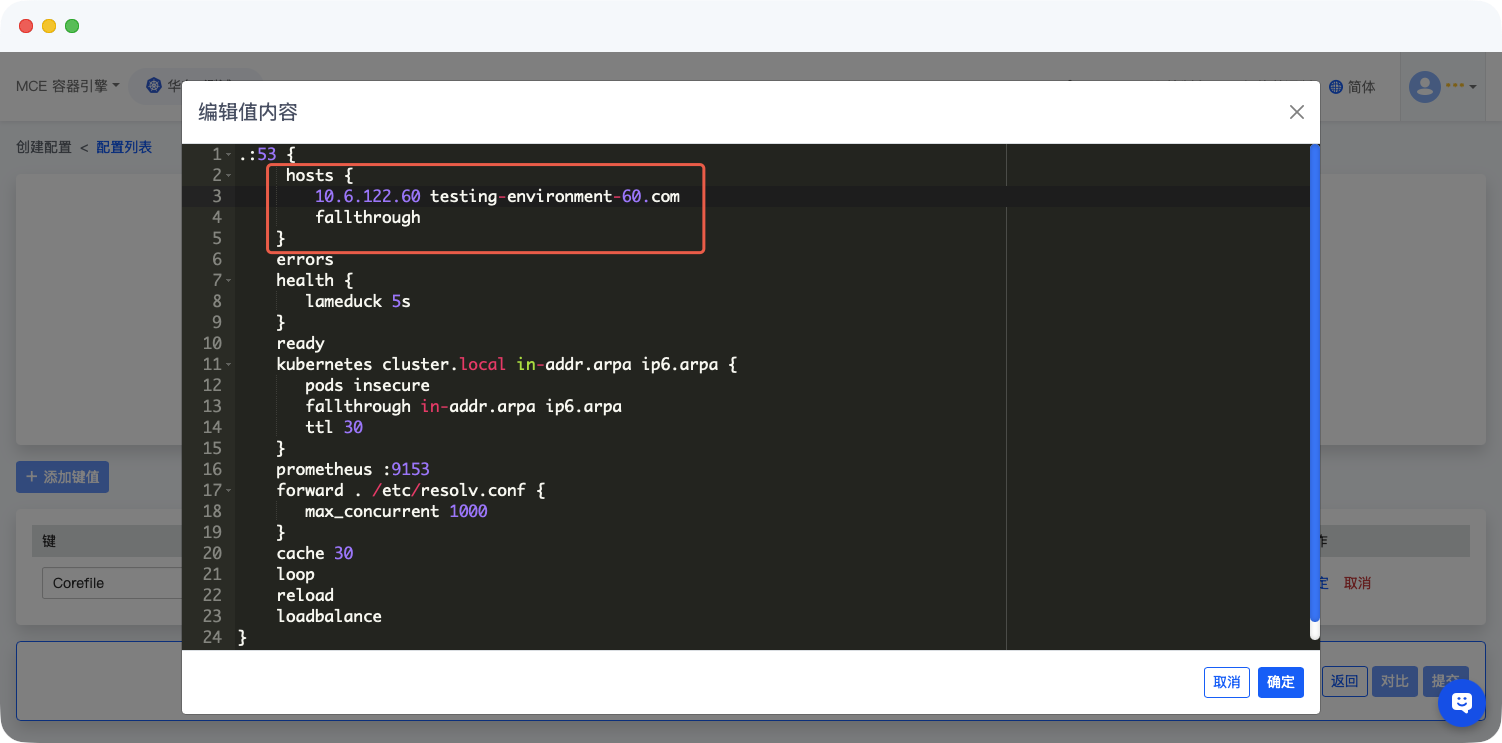Screen dimensions: 1502x743
Task: Open the MCE 容器引擎 dropdown menu
Action: click(x=68, y=87)
